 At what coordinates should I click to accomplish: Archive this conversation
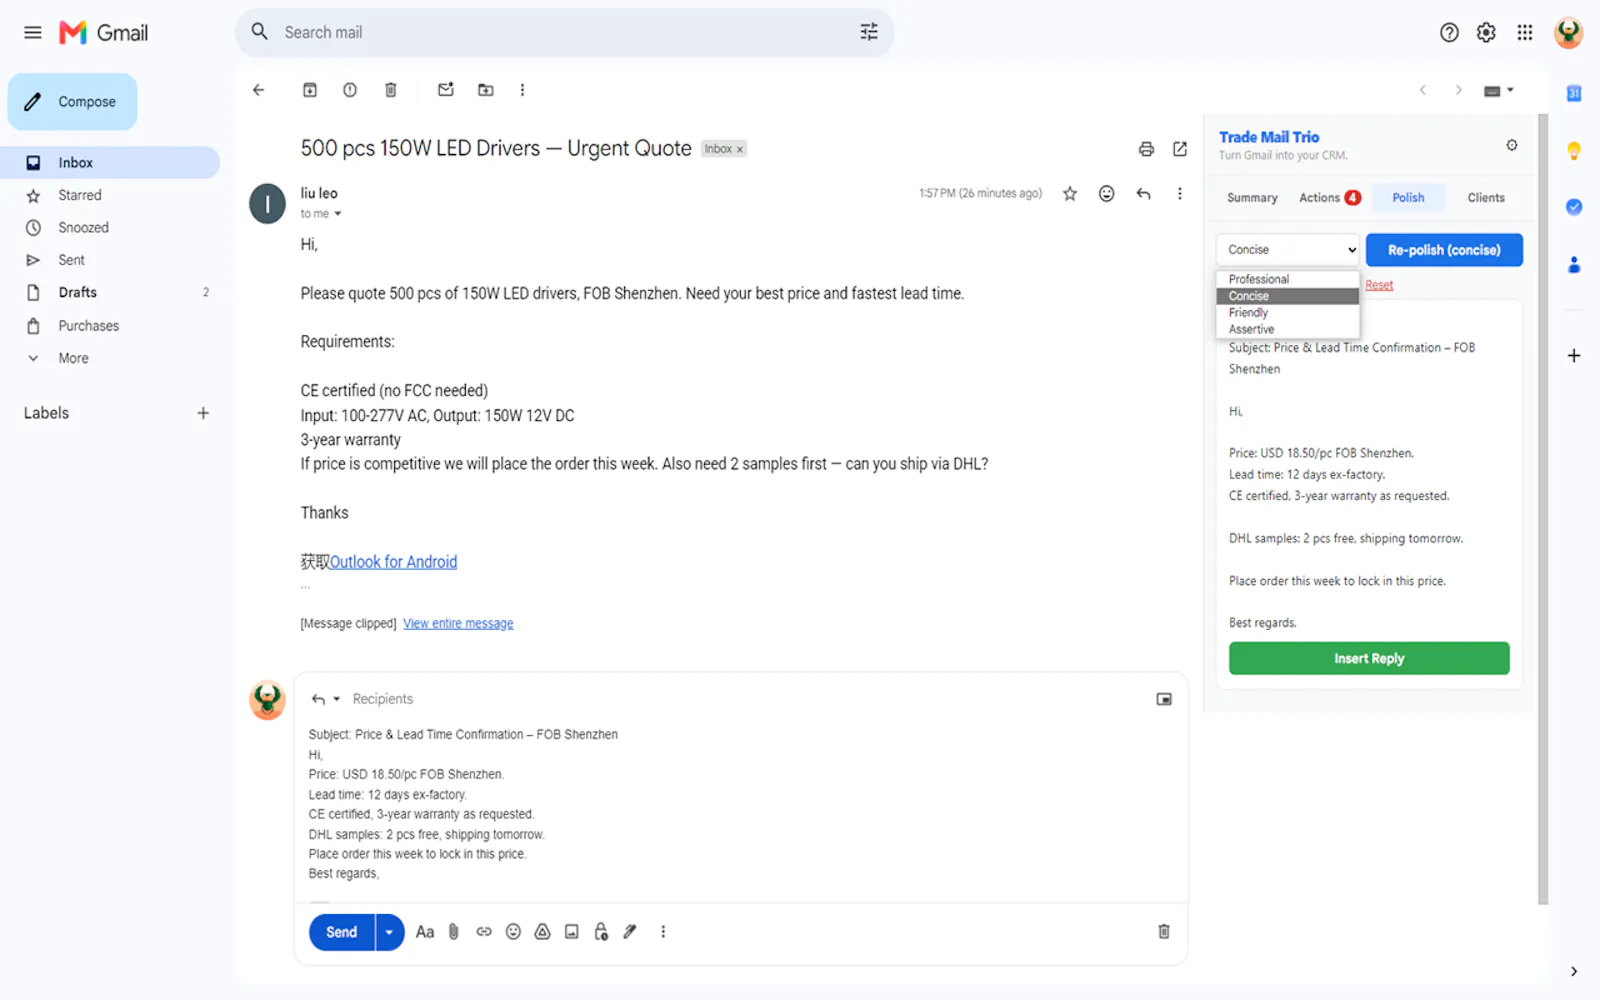tap(310, 90)
